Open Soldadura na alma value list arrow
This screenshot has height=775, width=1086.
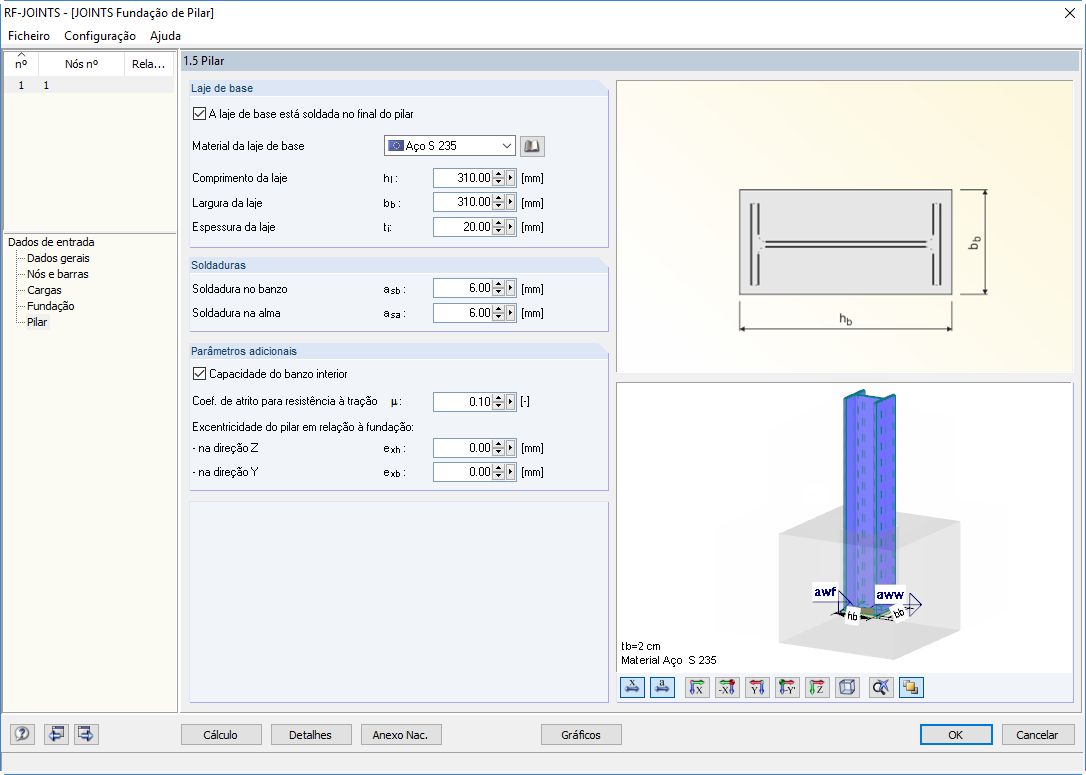[x=511, y=313]
